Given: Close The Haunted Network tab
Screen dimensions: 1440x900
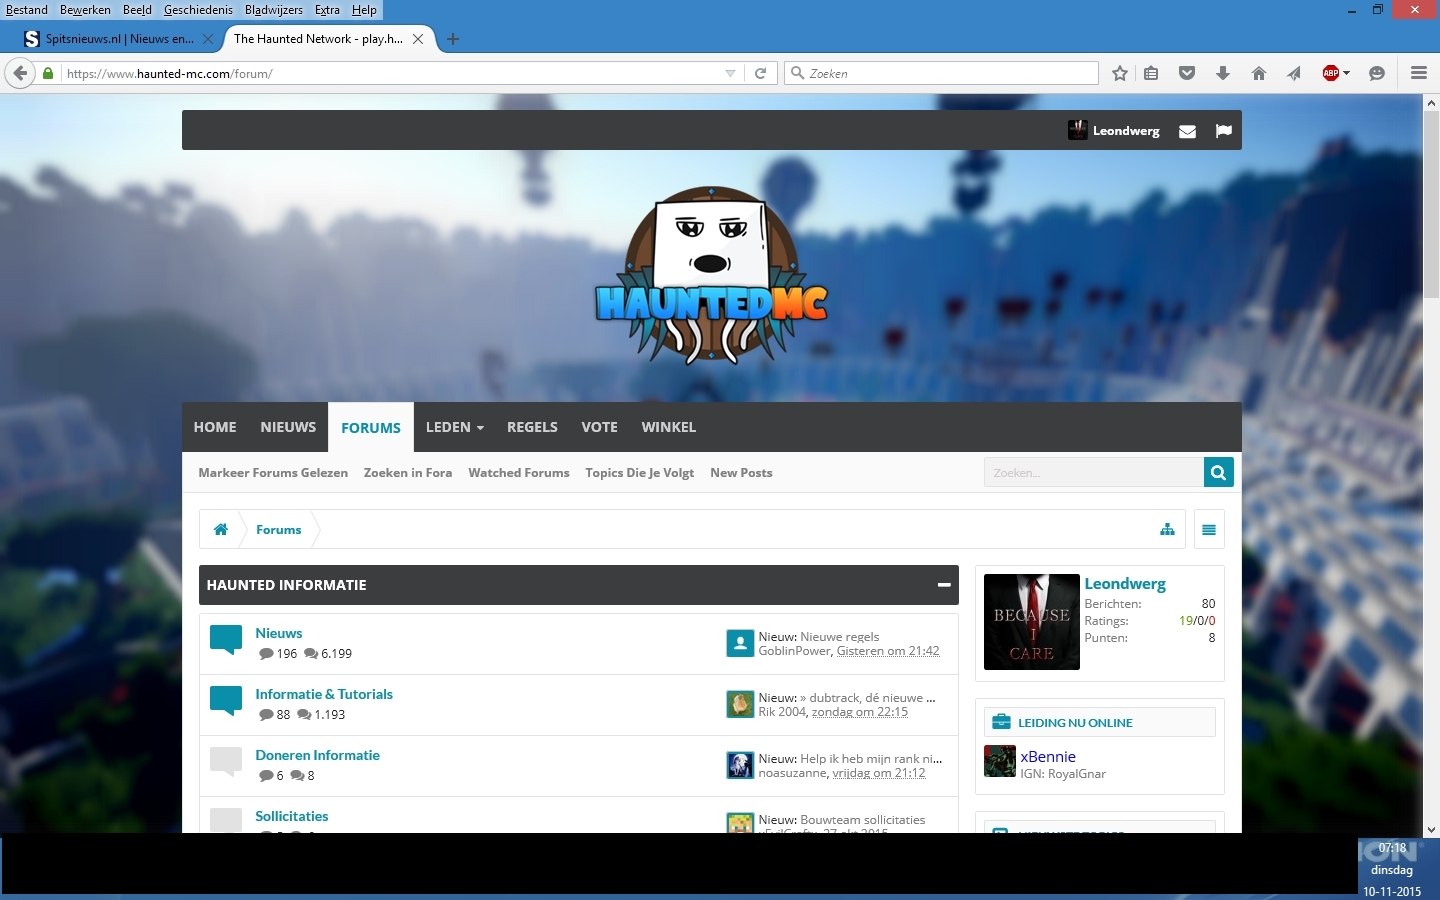Looking at the screenshot, I should tap(418, 39).
